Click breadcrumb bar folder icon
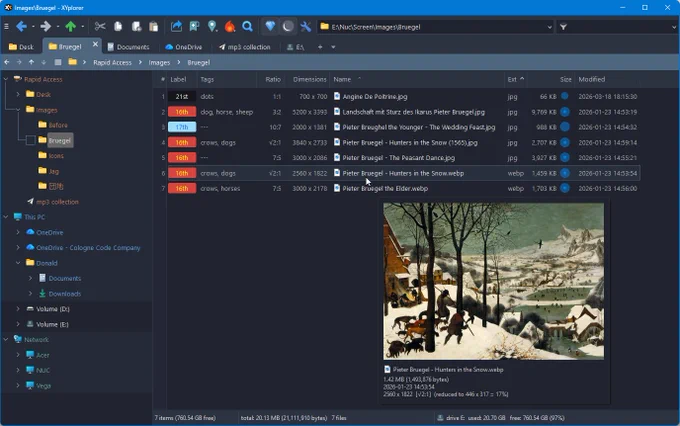 tap(72, 62)
